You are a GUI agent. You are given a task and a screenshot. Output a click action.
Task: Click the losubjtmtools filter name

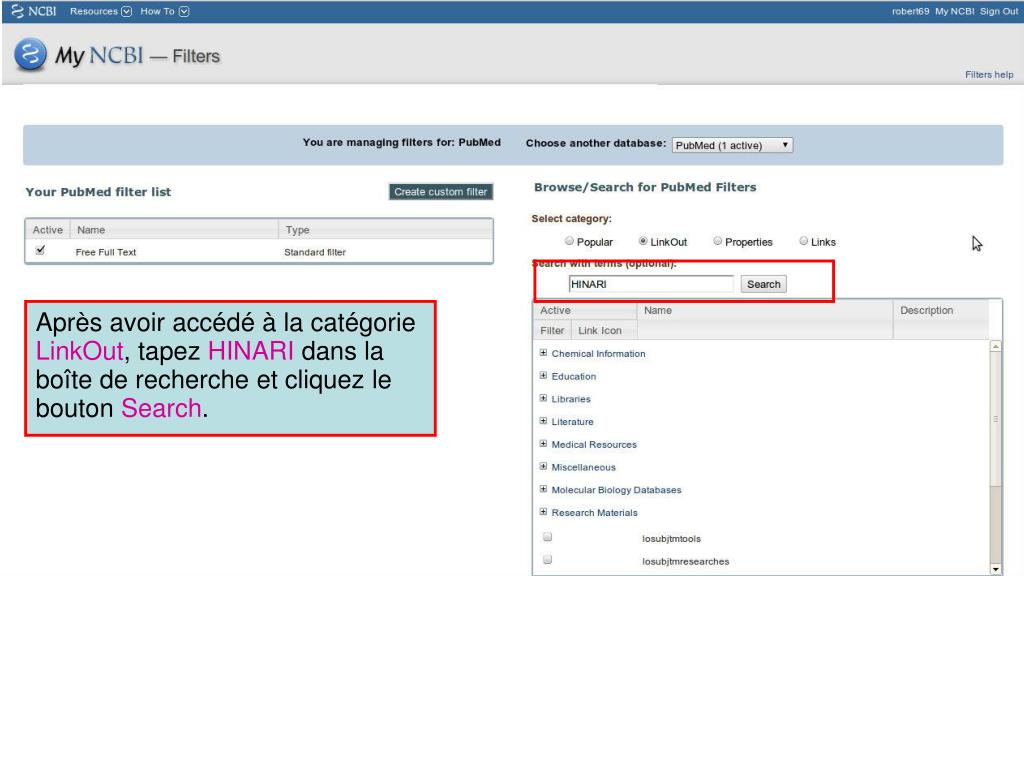(671, 539)
